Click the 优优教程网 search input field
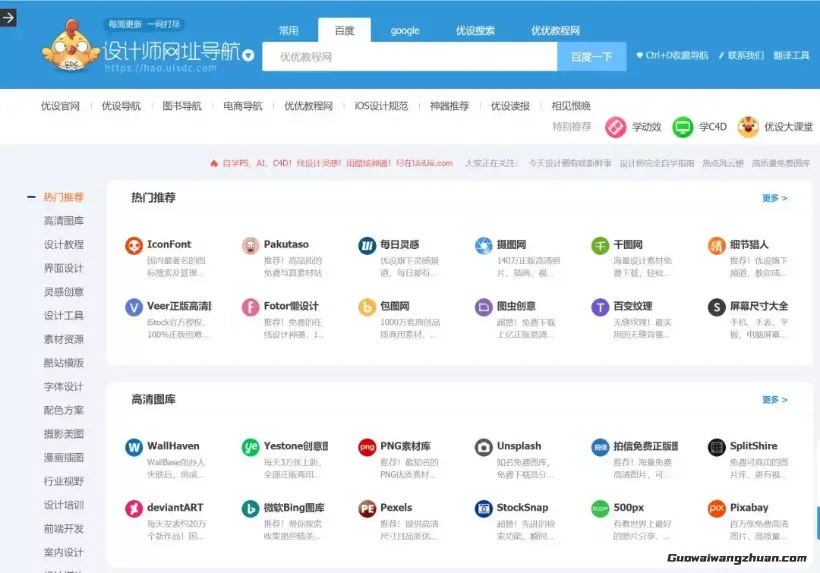 (x=409, y=56)
